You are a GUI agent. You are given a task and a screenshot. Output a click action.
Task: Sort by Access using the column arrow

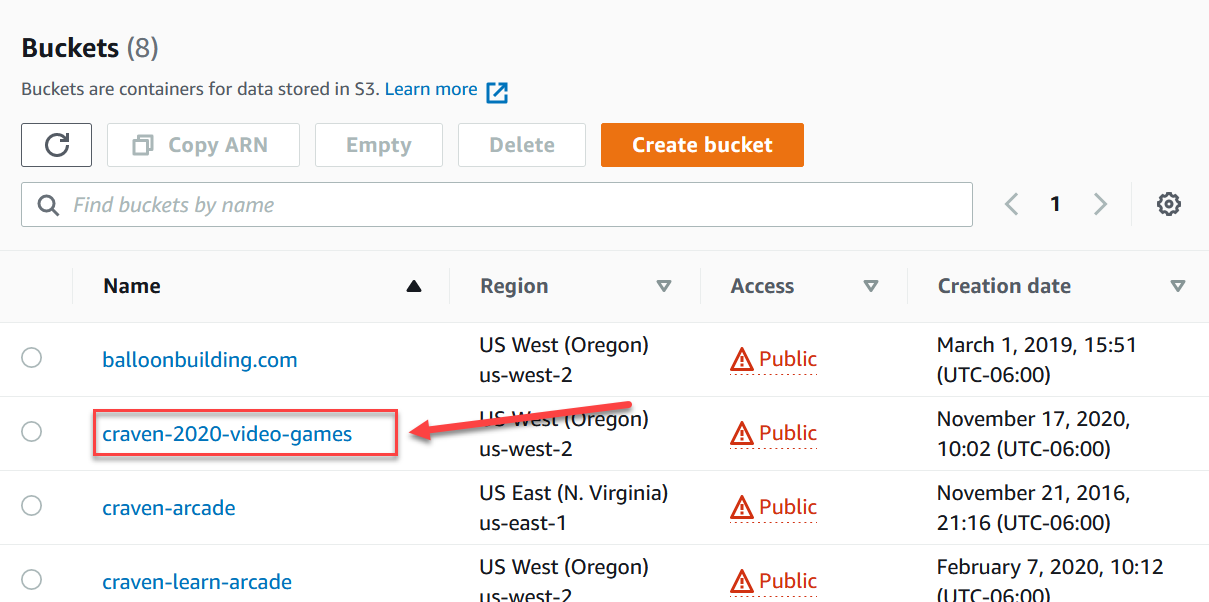pos(871,286)
